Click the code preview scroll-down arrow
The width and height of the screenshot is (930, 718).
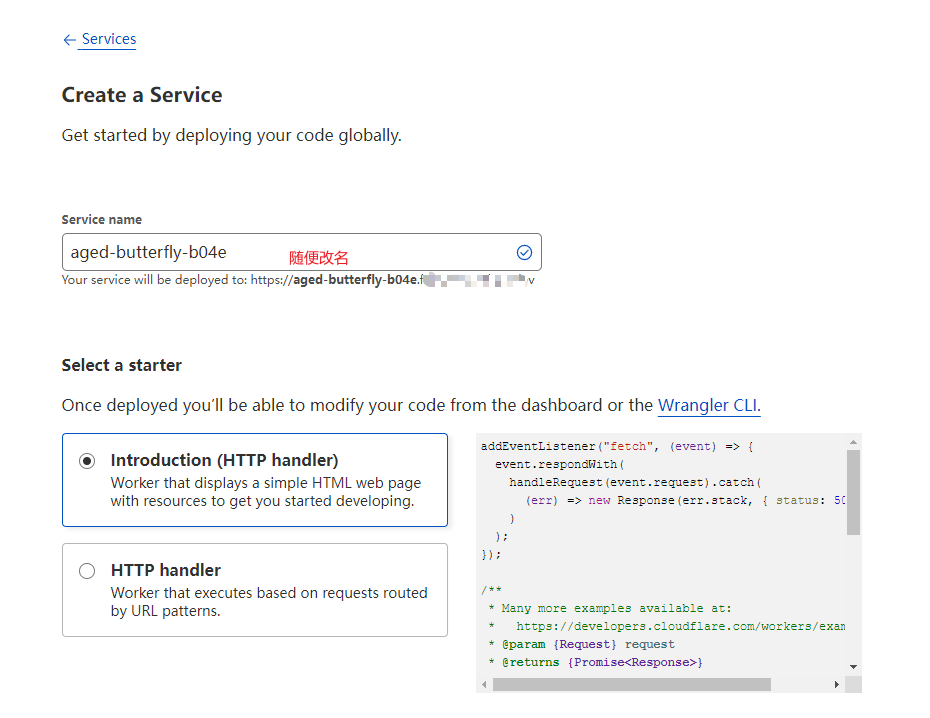tap(853, 667)
